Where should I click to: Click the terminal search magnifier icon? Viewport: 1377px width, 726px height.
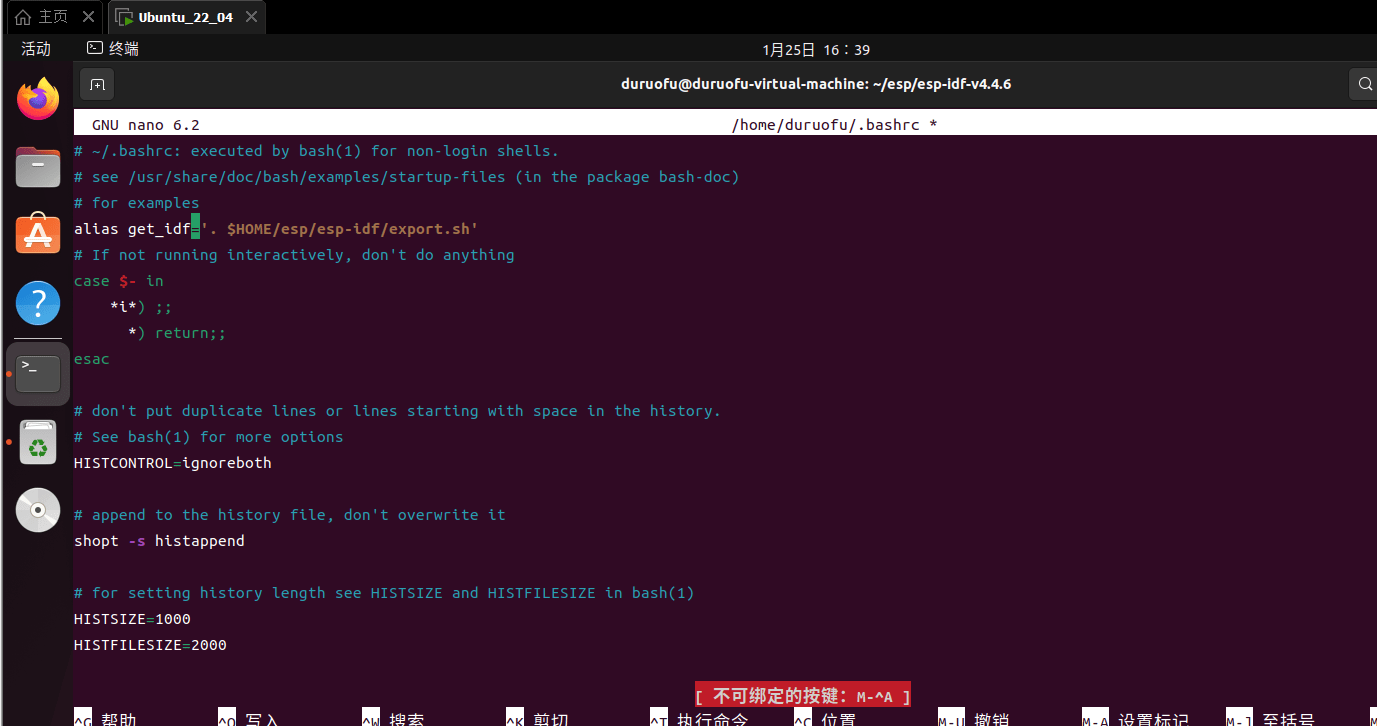coord(1364,85)
